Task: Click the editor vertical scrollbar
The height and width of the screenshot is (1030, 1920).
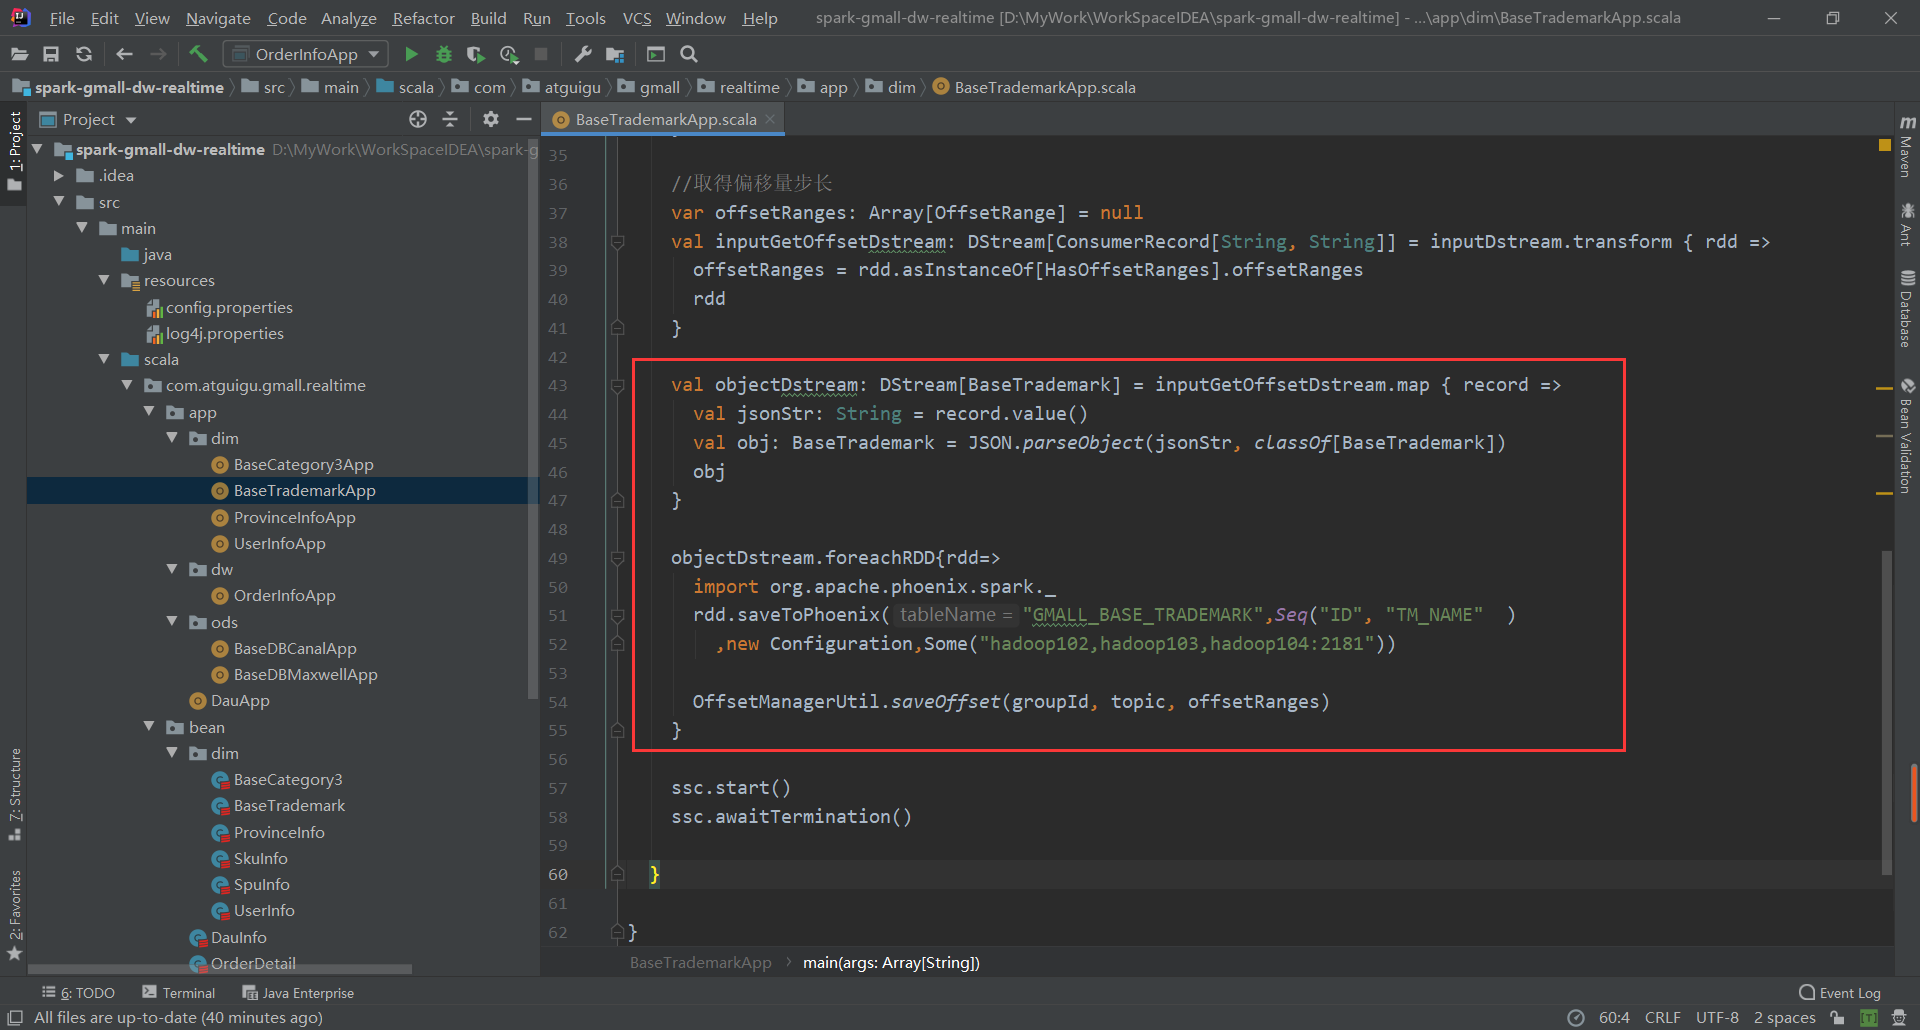Action: (x=1887, y=712)
